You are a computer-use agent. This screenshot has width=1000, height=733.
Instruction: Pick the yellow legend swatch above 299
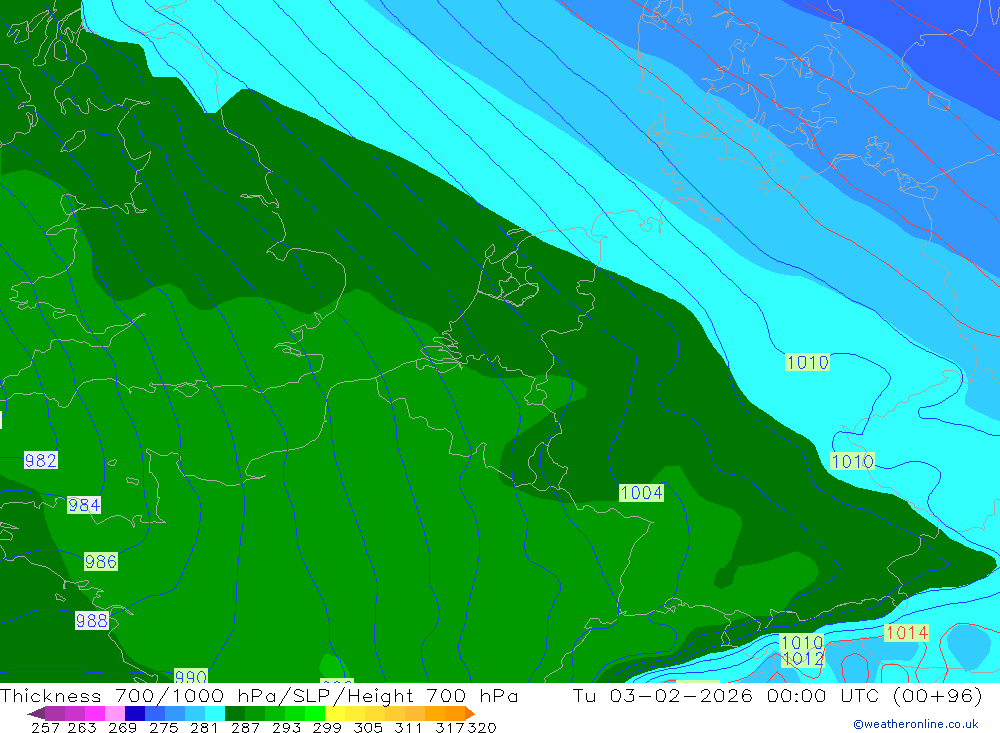(335, 713)
